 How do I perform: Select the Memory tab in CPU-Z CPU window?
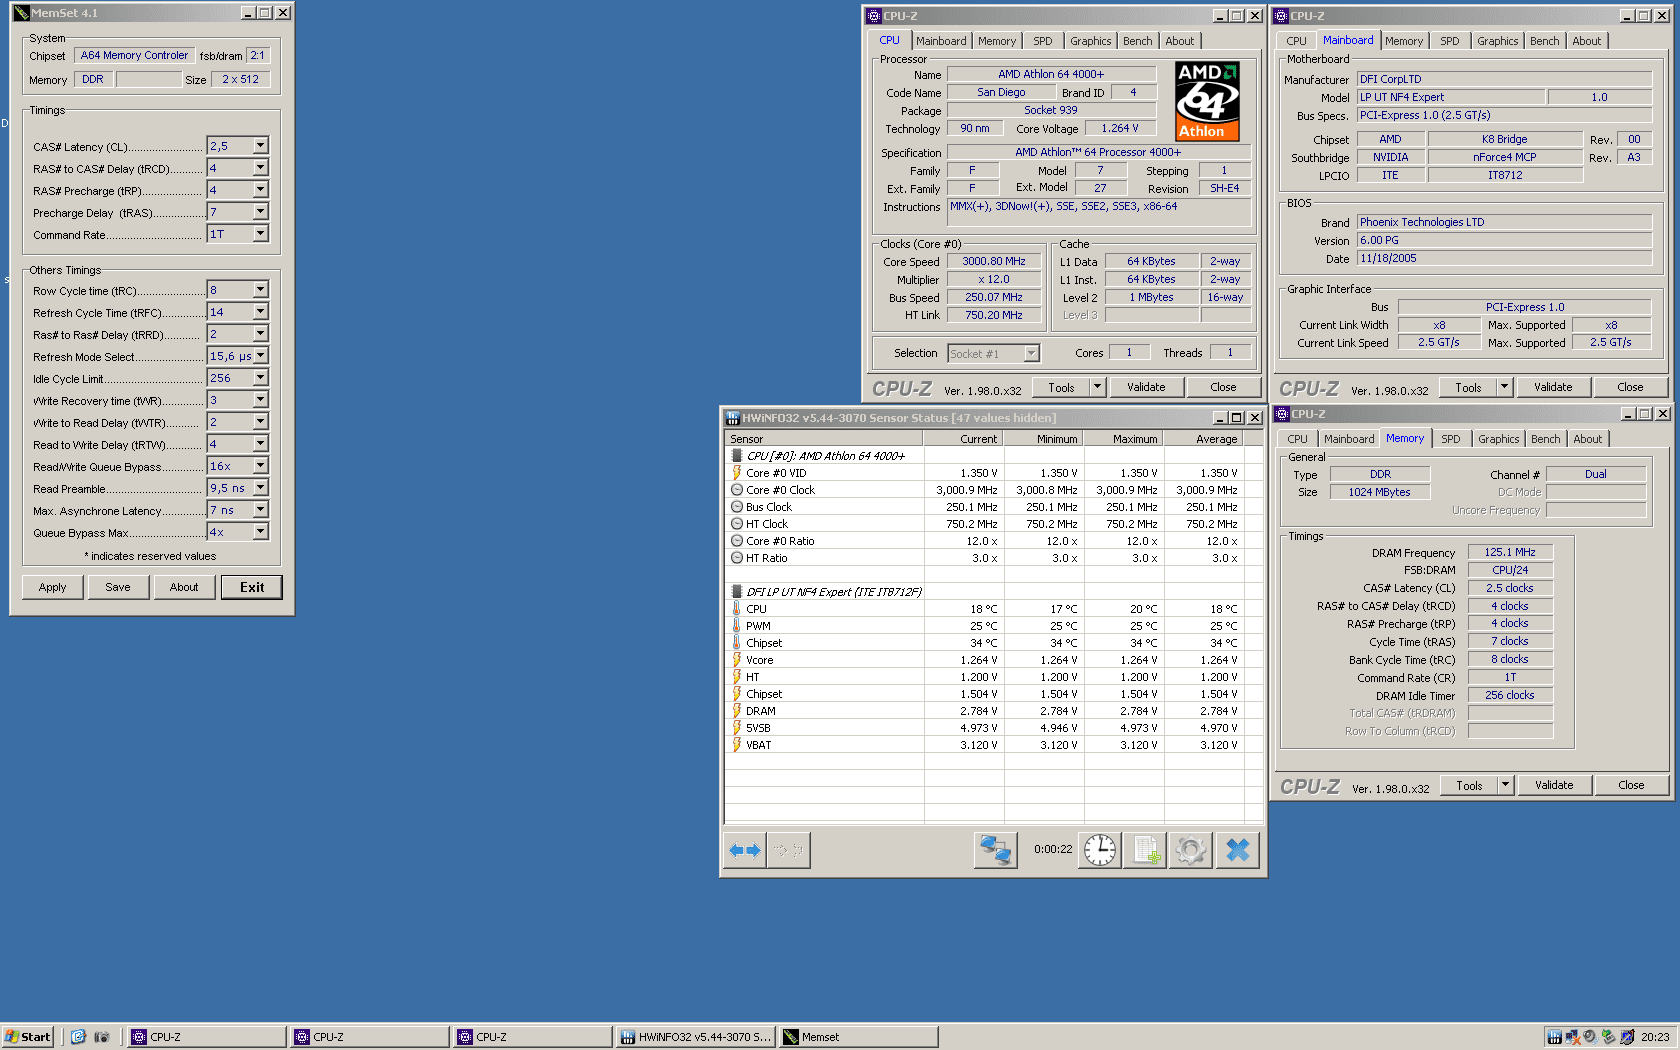pos(997,41)
